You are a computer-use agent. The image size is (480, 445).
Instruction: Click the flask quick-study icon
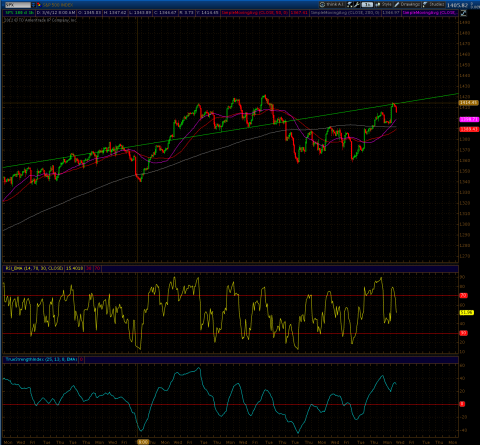[x=350, y=5]
